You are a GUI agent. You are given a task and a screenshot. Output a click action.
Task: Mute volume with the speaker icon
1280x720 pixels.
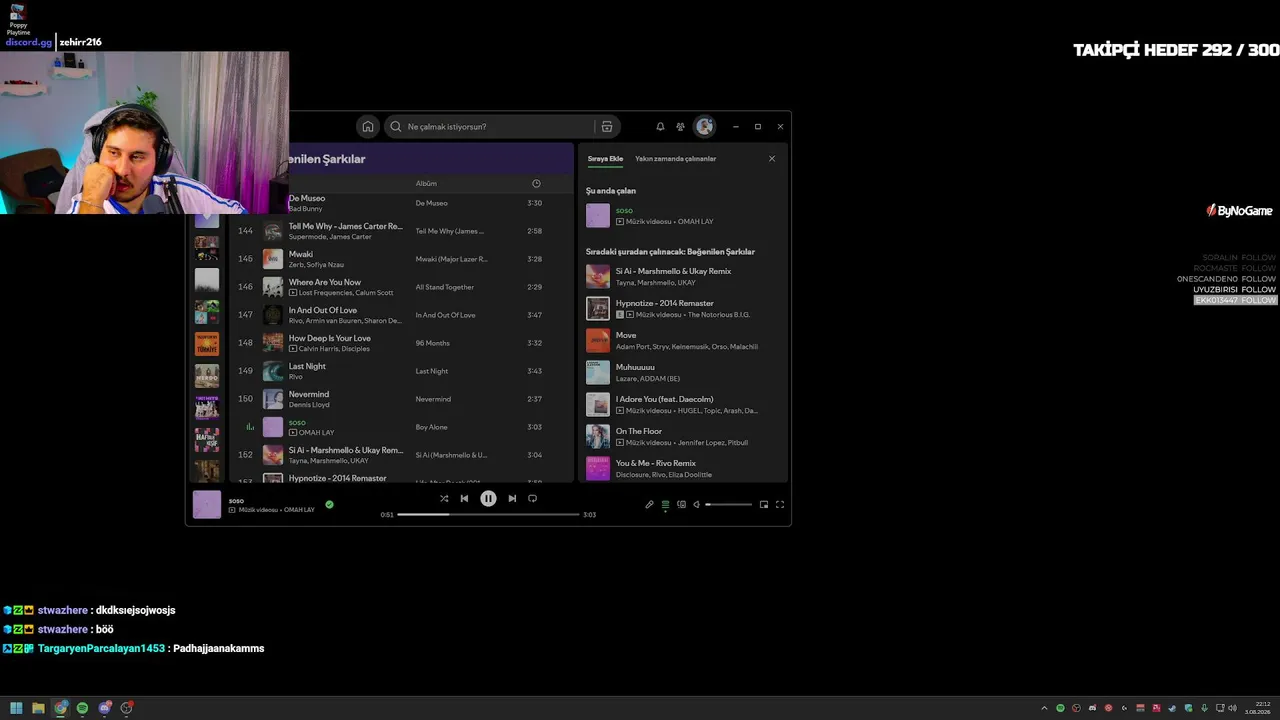tap(697, 504)
